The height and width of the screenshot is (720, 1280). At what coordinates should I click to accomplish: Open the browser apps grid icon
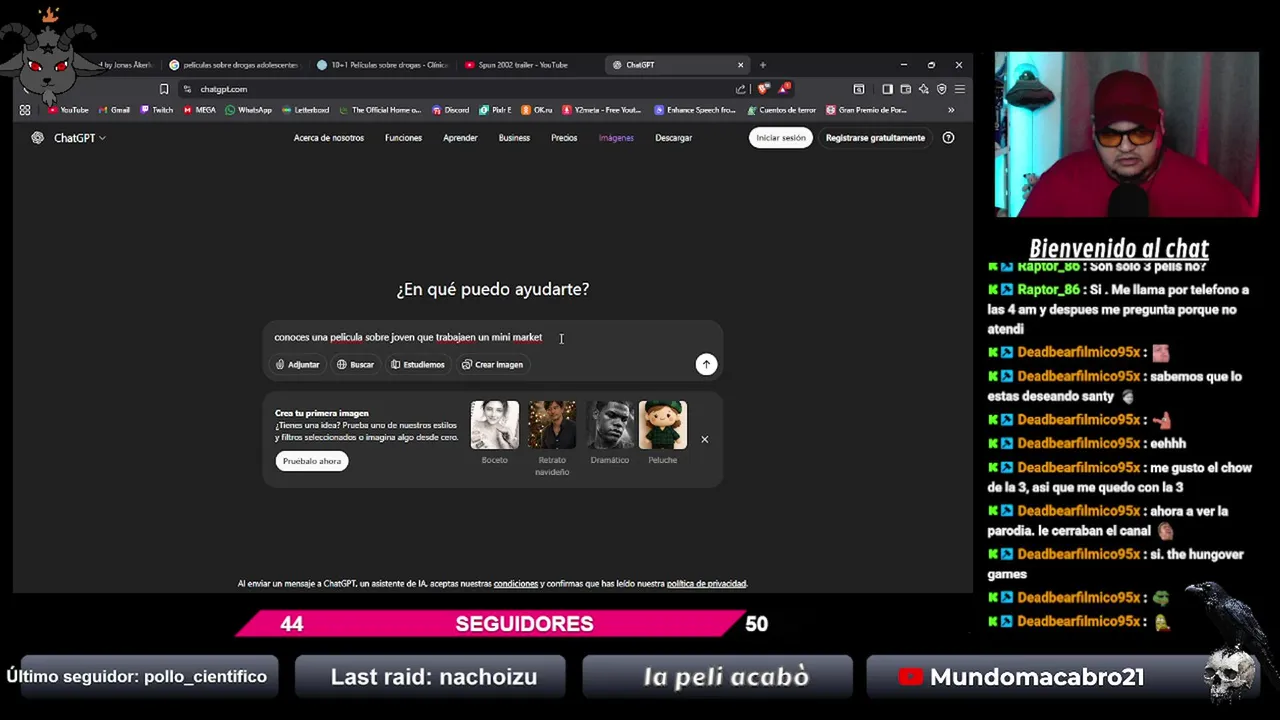pyautogui.click(x=25, y=110)
